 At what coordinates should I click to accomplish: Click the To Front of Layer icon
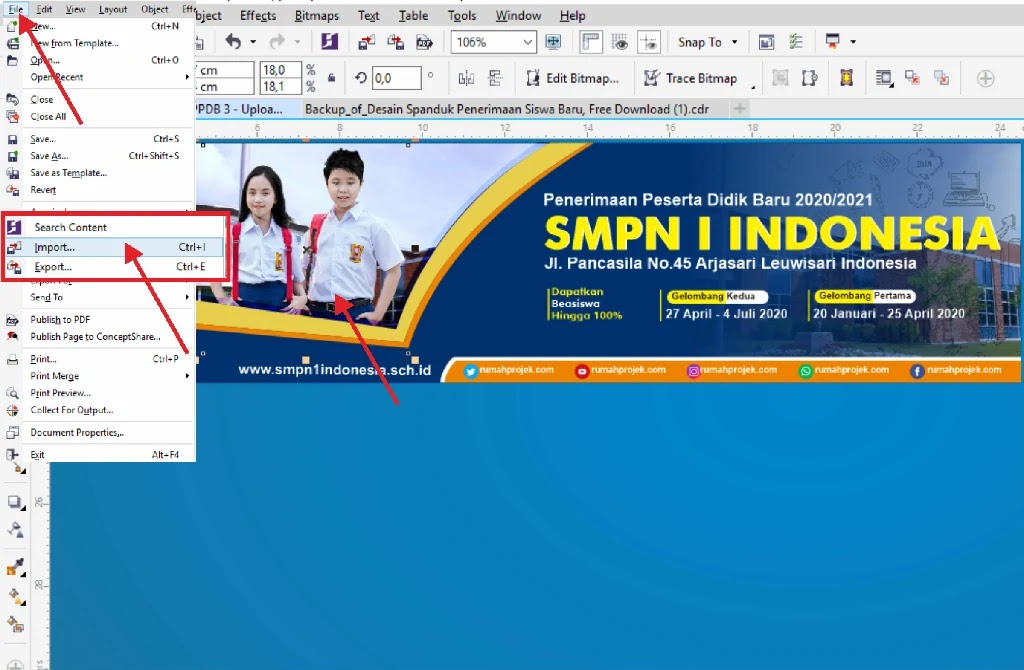pyautogui.click(x=912, y=78)
